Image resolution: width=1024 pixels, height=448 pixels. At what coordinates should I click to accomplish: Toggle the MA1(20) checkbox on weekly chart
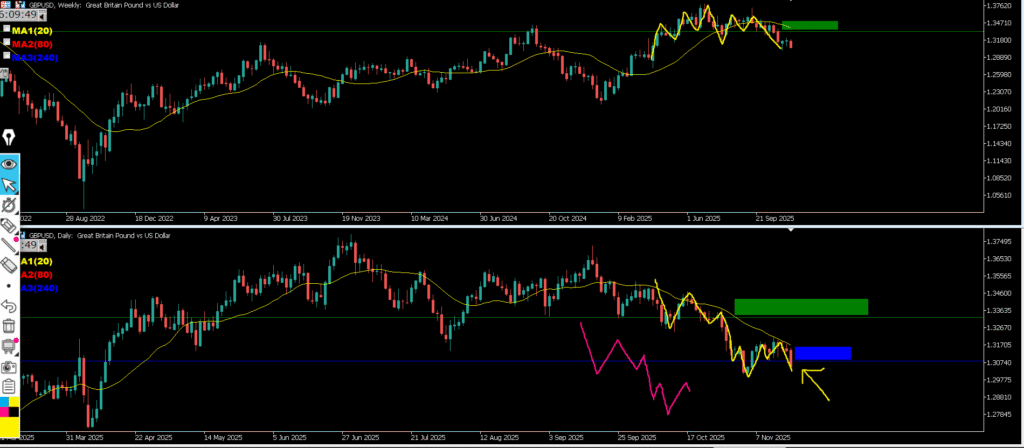pyautogui.click(x=8, y=30)
